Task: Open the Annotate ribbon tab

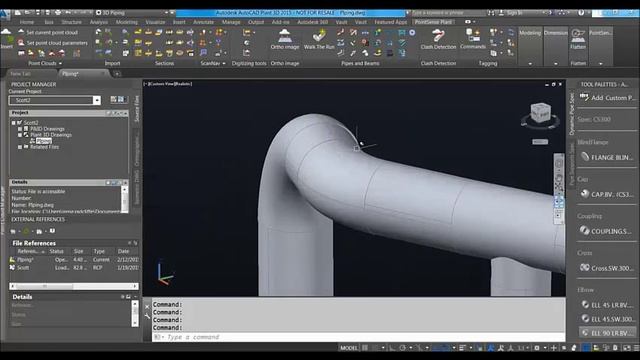Action: click(203, 22)
